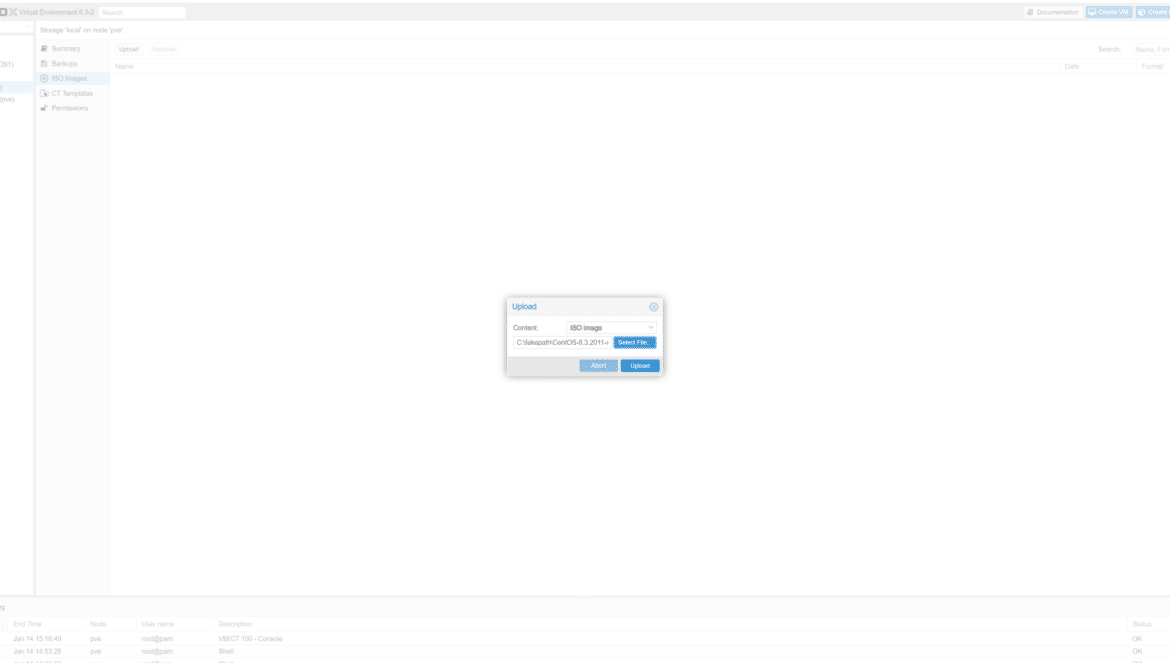The height and width of the screenshot is (663, 1170).
Task: Click the Documentation book icon
Action: (x=1030, y=12)
